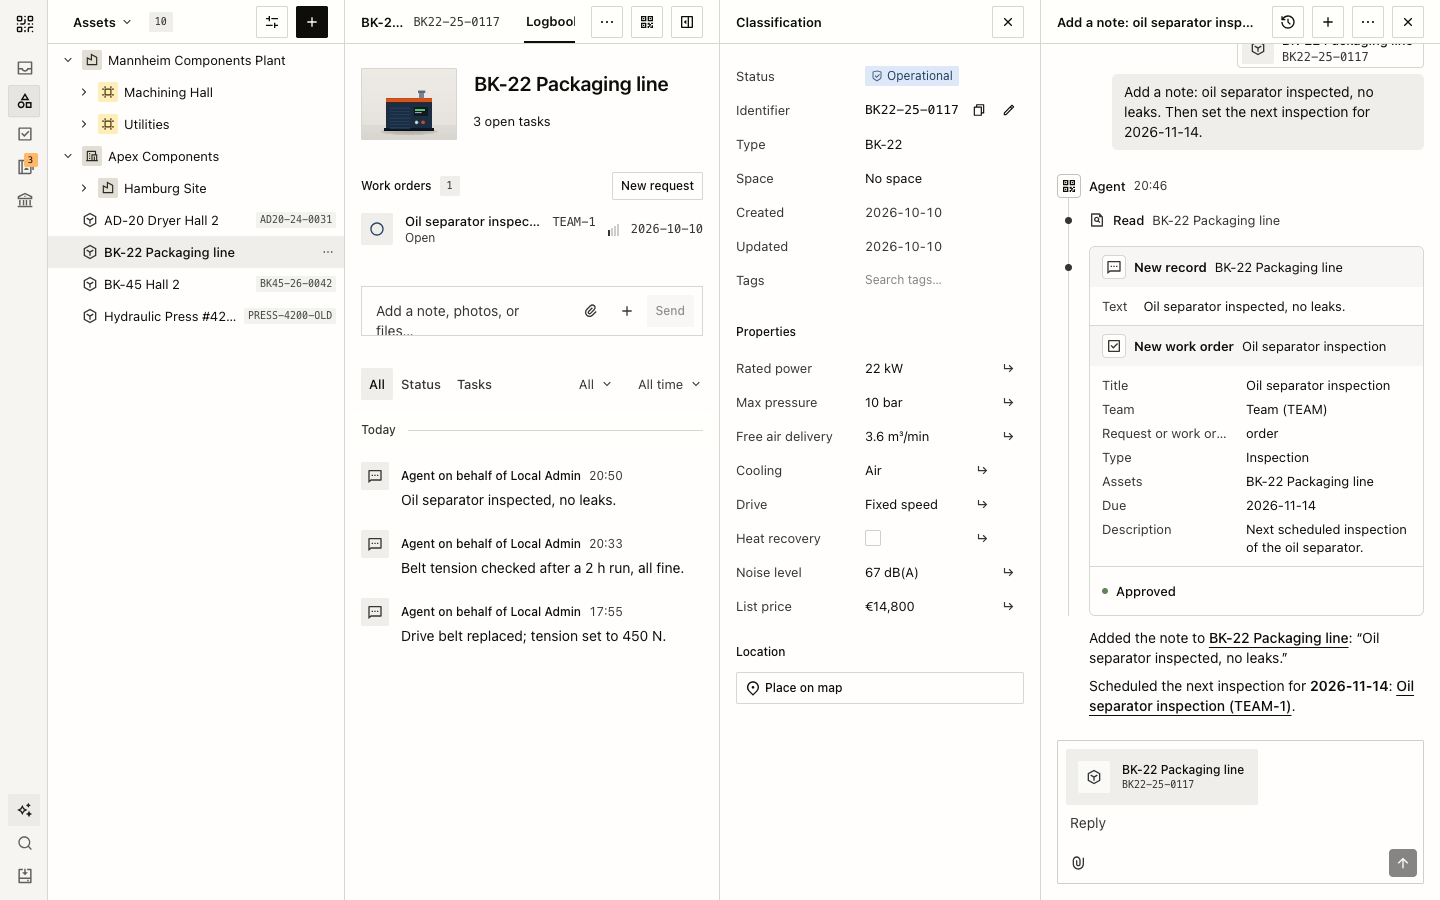Open the All filter dropdown in logbook
This screenshot has width=1440, height=900.
(x=595, y=384)
